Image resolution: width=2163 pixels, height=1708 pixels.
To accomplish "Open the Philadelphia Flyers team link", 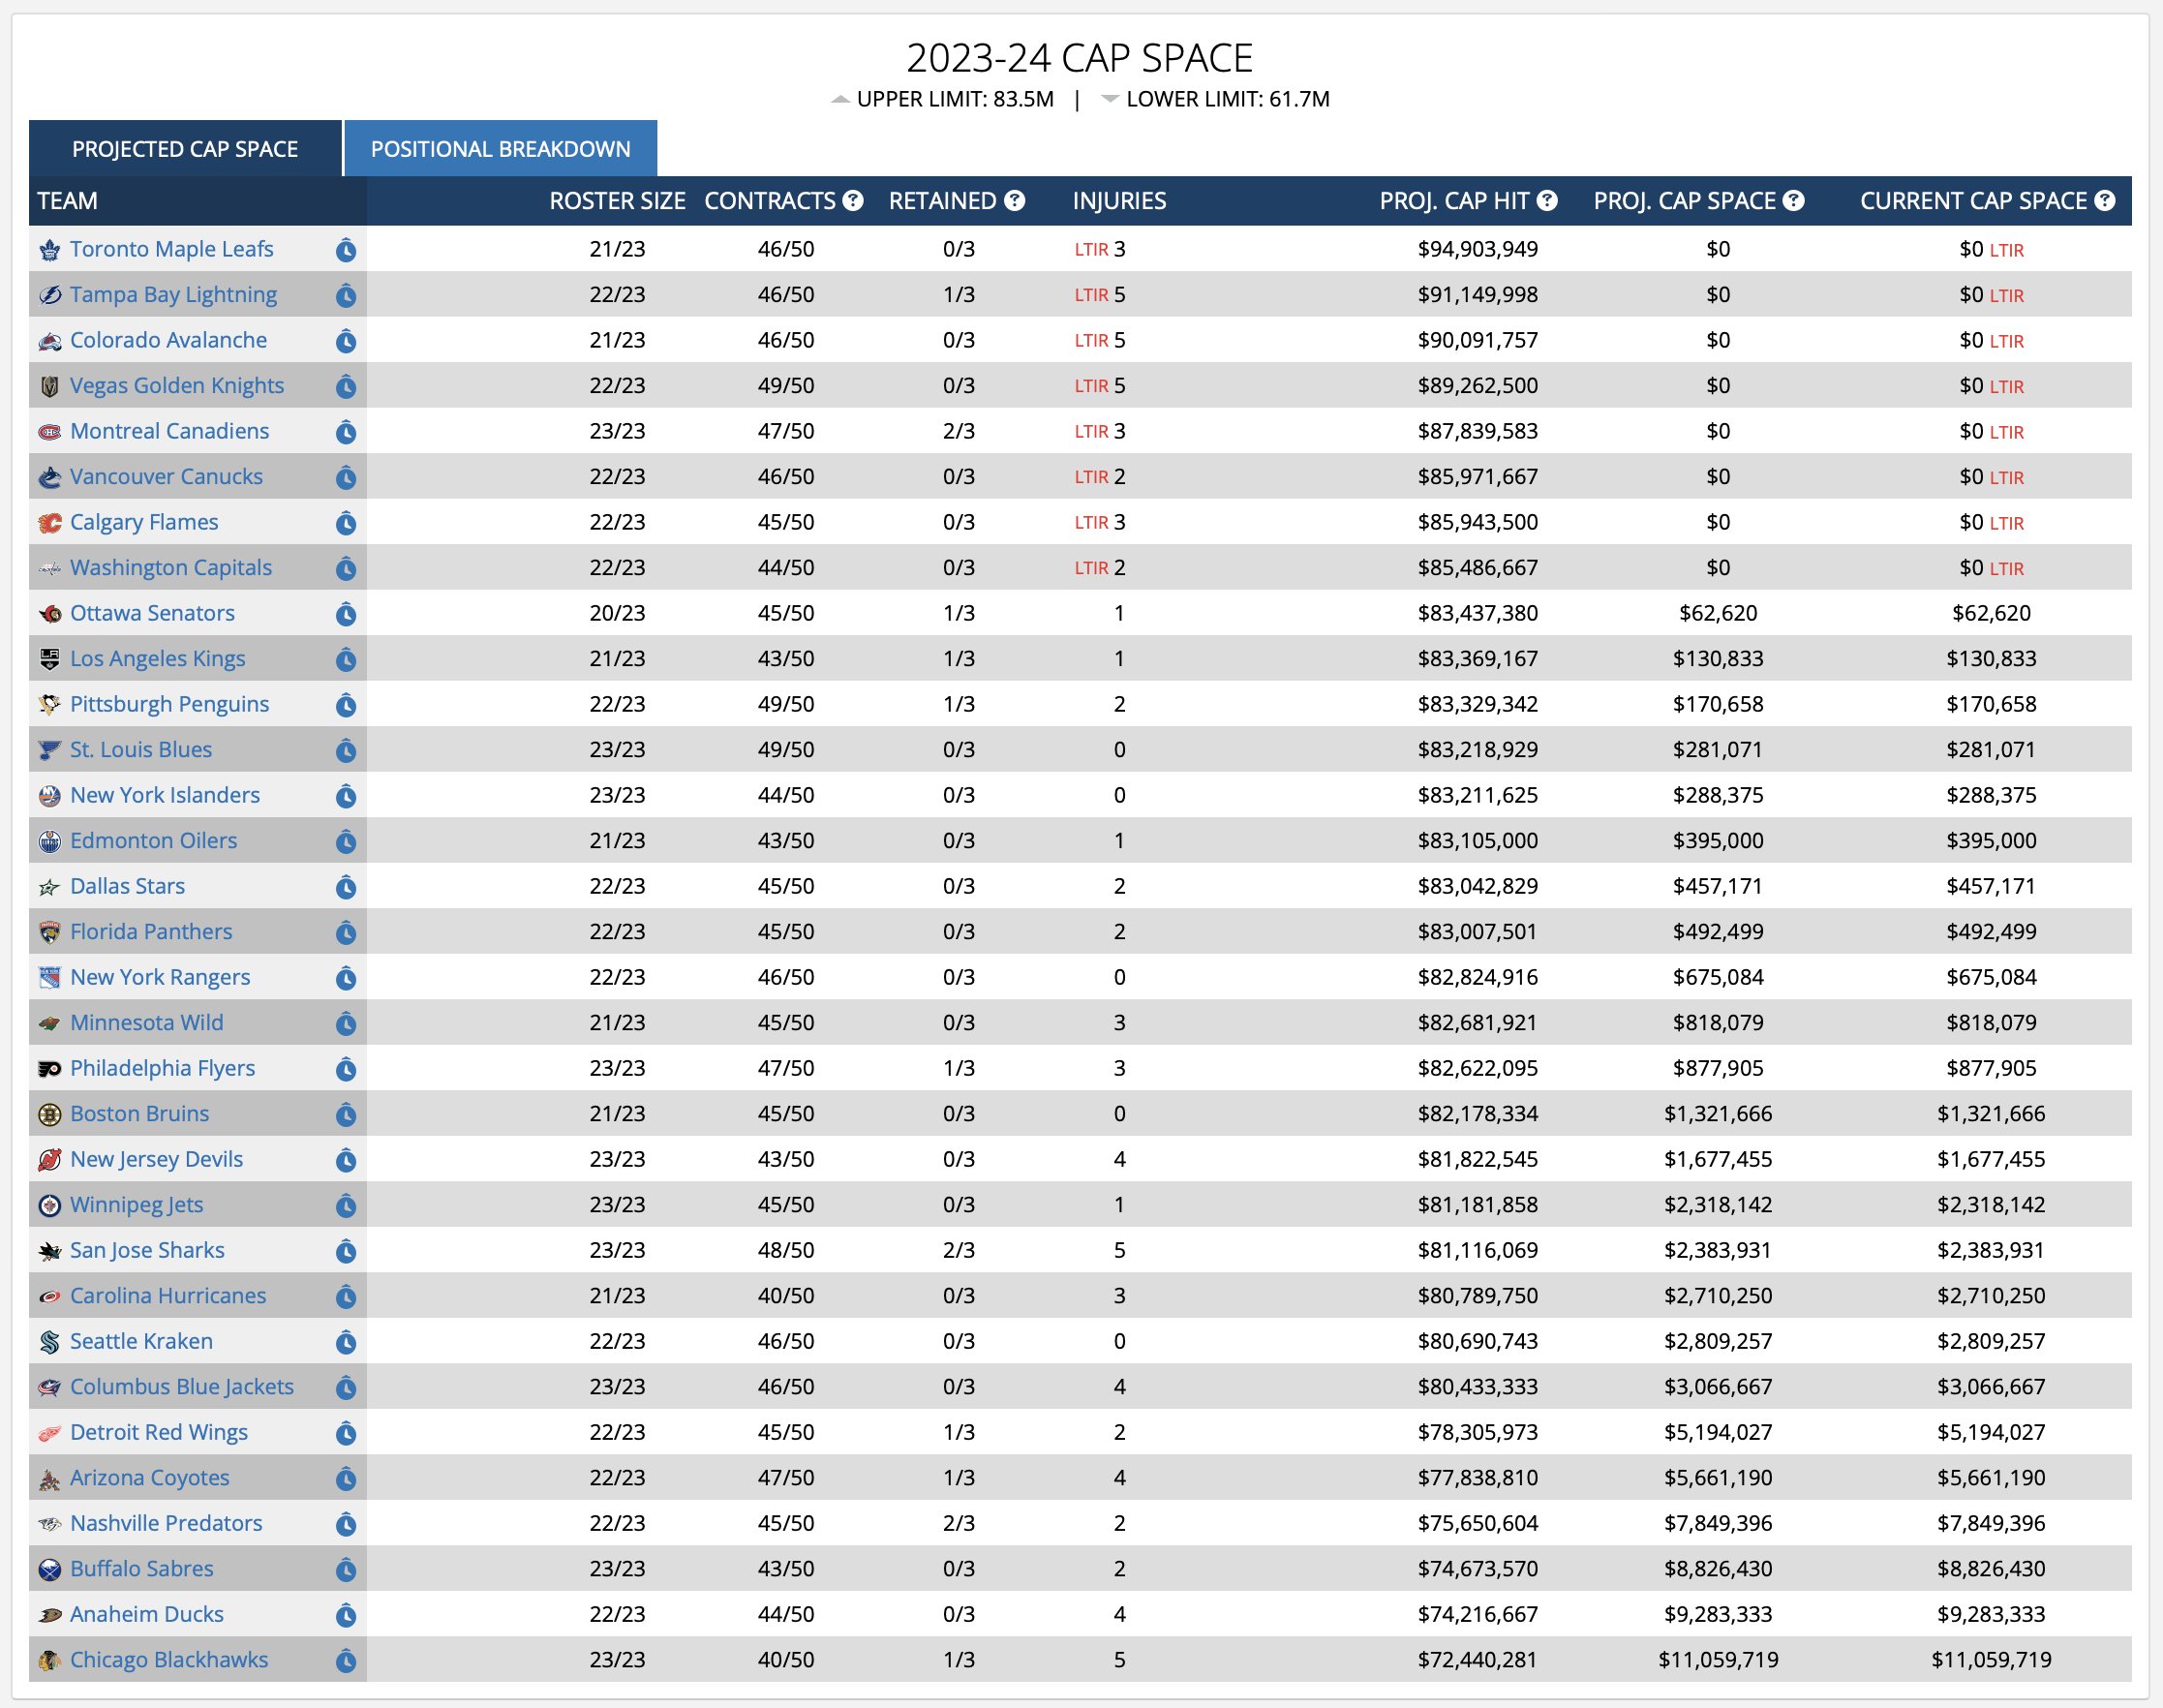I will (x=163, y=1068).
